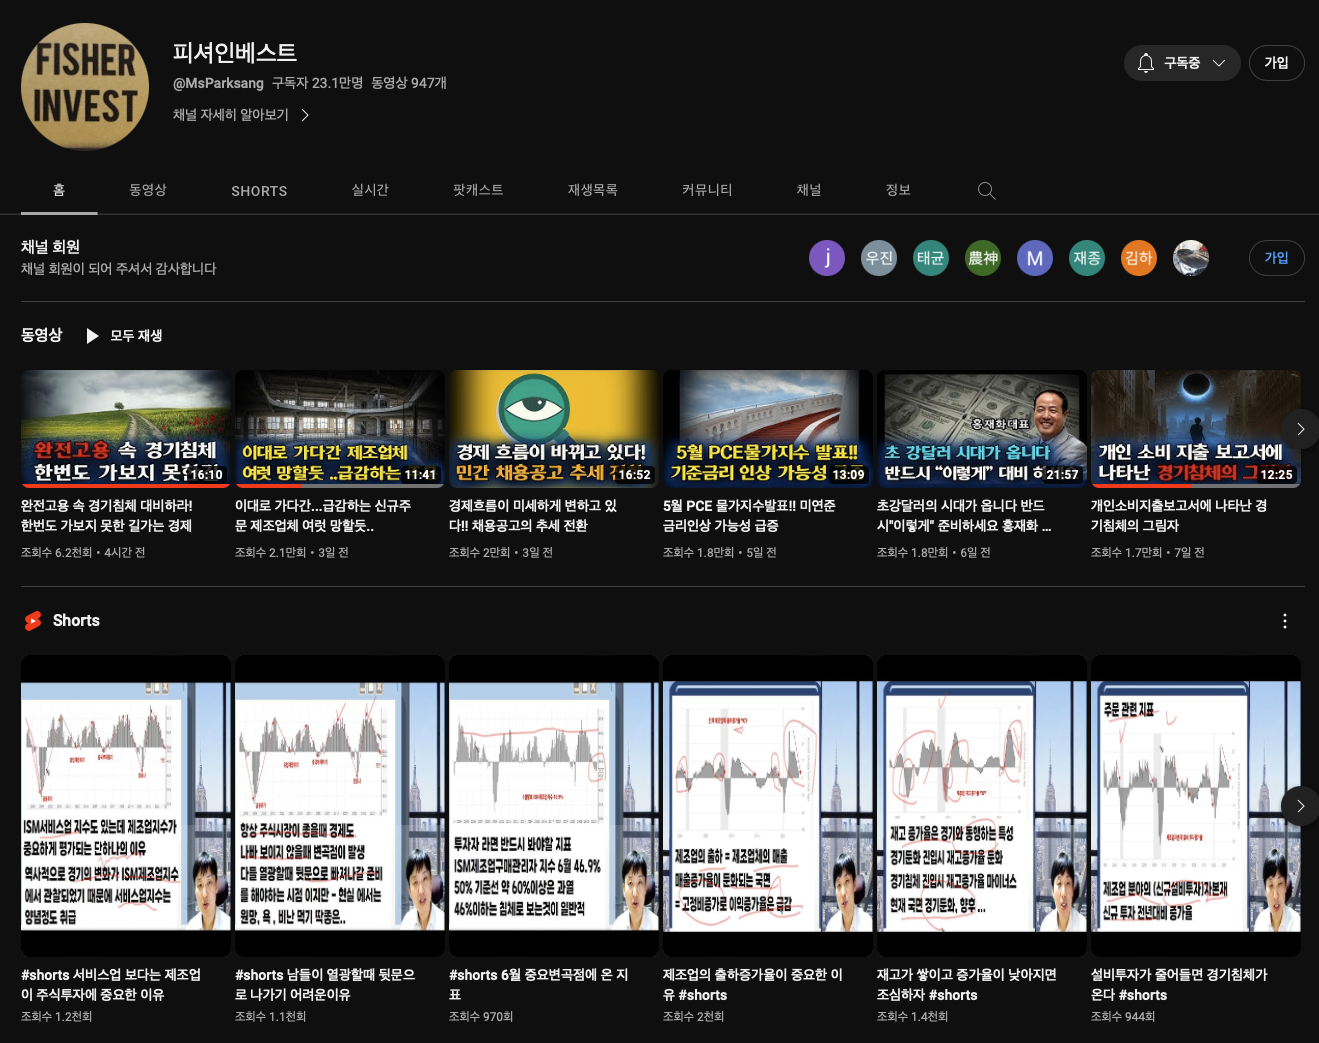The image size is (1319, 1043).
Task: Open the 5월 PCE물가지수 video thumbnail
Action: pyautogui.click(x=767, y=428)
